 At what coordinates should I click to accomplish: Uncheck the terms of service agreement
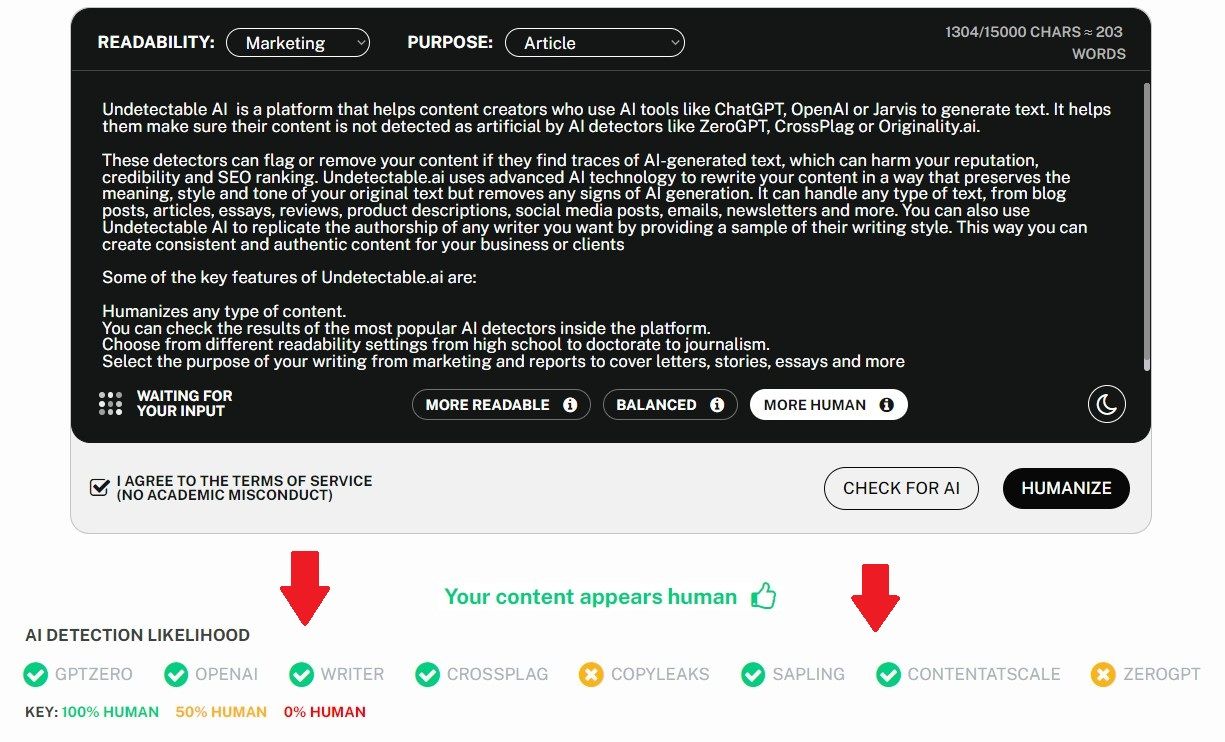(x=98, y=487)
